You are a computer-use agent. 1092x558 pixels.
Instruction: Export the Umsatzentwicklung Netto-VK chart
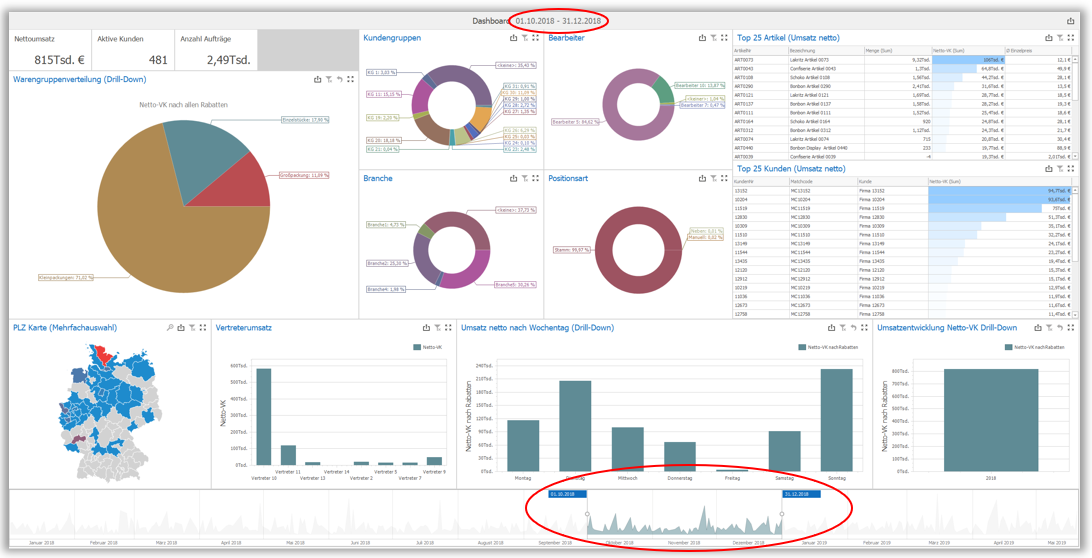[x=1038, y=327]
